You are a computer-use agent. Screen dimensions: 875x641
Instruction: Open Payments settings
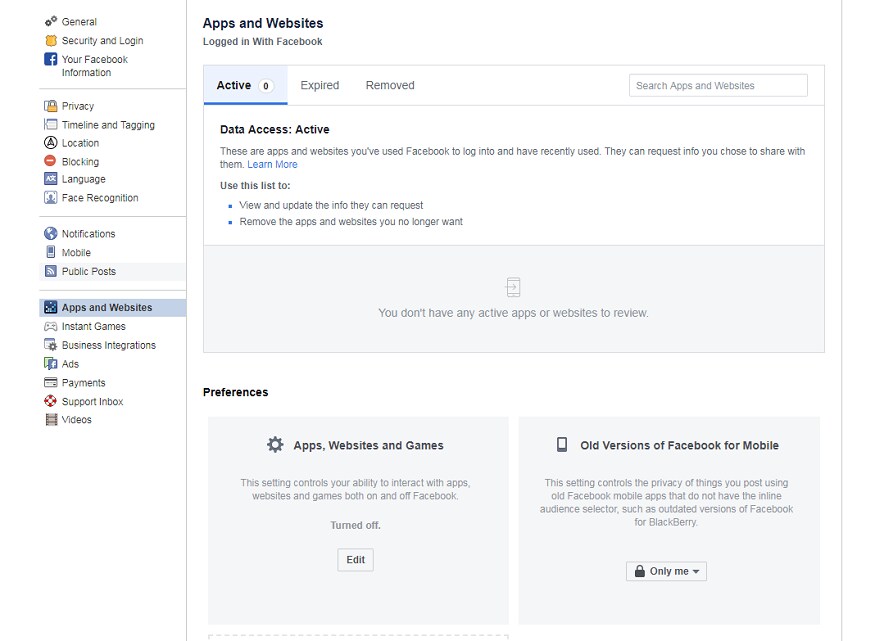(84, 383)
